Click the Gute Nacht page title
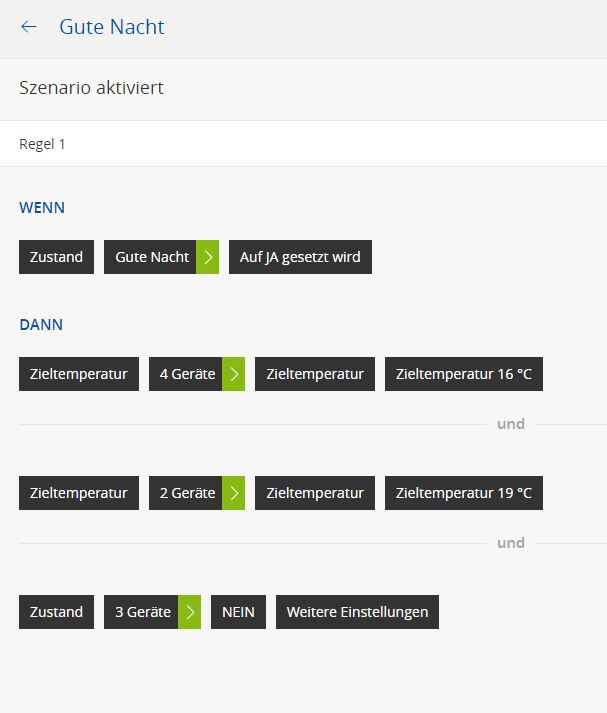This screenshot has width=607, height=713. [112, 27]
